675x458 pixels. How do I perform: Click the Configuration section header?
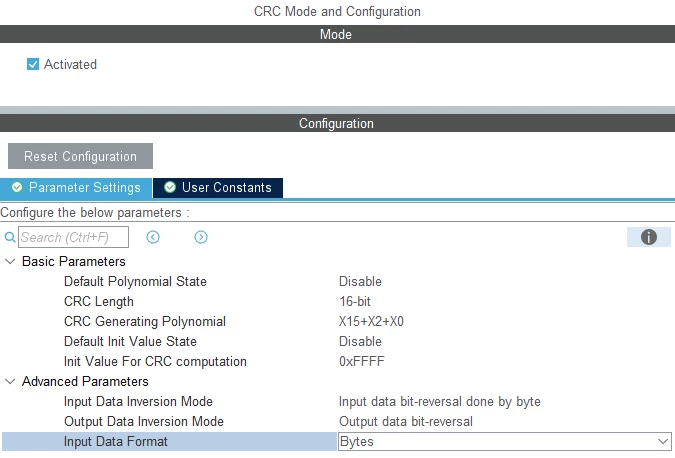[x=338, y=123]
